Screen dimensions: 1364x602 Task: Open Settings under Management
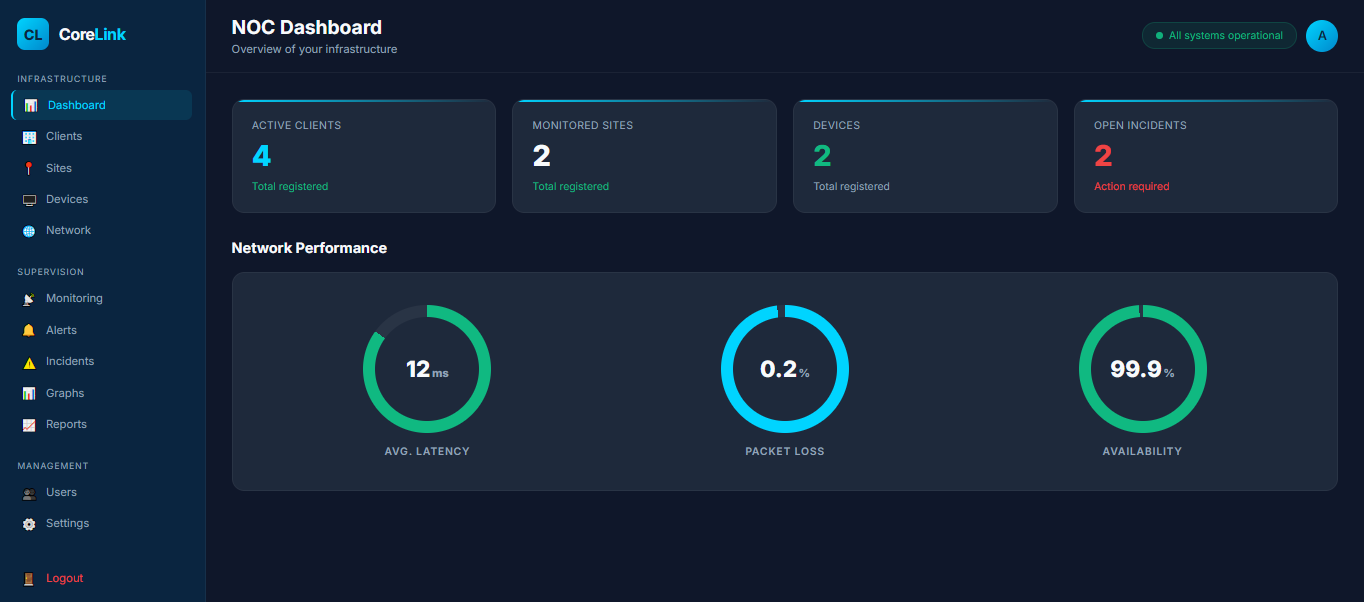102,523
